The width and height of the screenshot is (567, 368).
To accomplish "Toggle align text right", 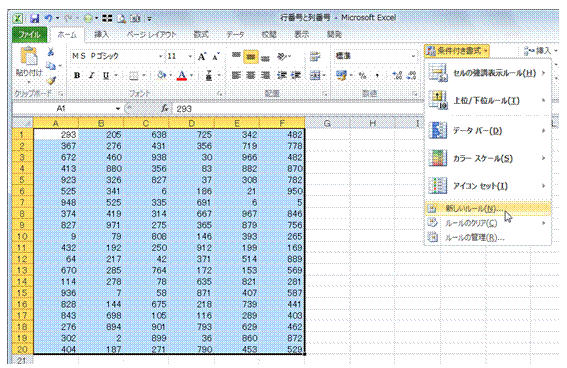I will (265, 76).
